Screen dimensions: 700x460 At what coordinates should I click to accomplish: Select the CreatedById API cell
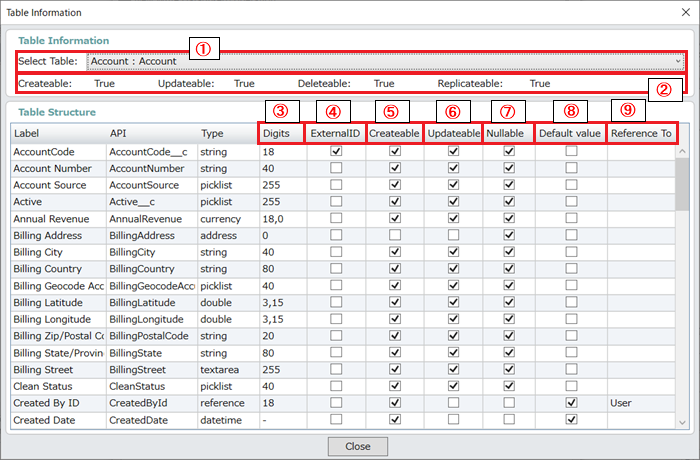tap(152, 403)
